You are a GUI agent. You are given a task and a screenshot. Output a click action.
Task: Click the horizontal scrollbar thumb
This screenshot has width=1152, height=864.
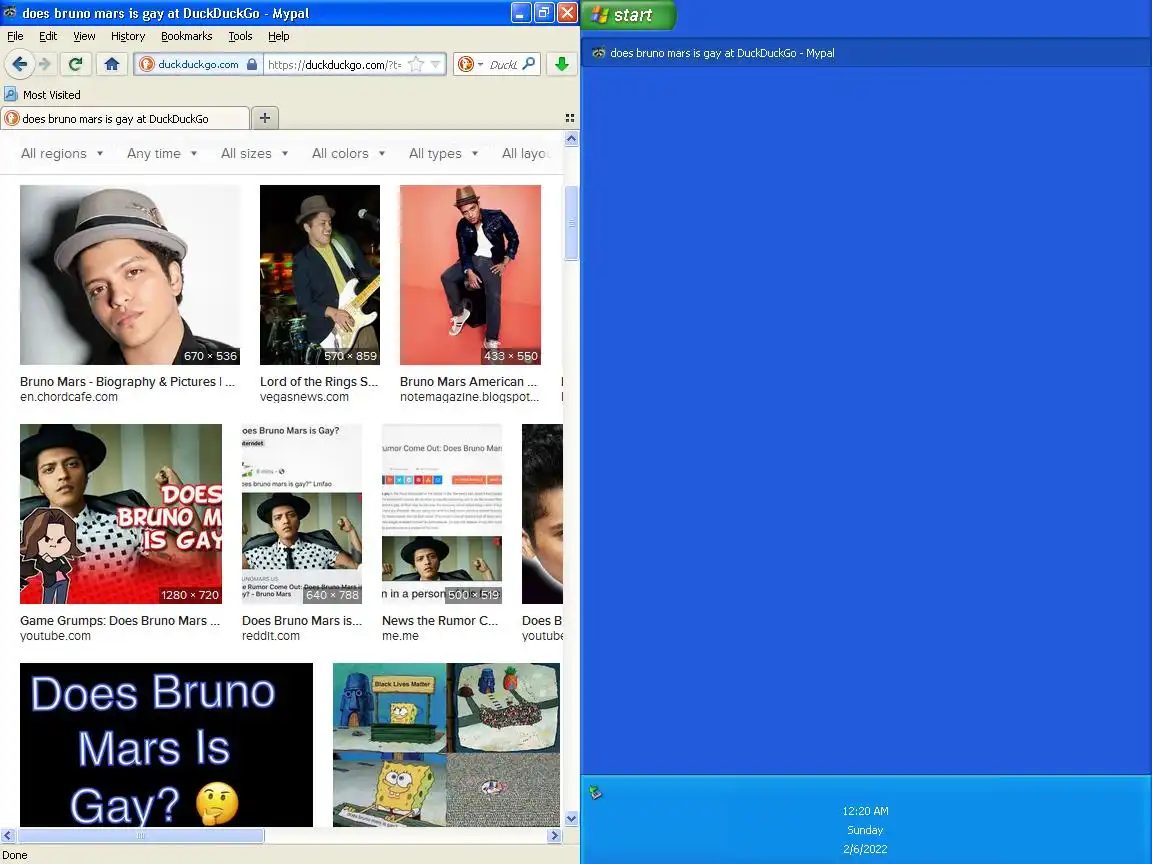pyautogui.click(x=140, y=835)
